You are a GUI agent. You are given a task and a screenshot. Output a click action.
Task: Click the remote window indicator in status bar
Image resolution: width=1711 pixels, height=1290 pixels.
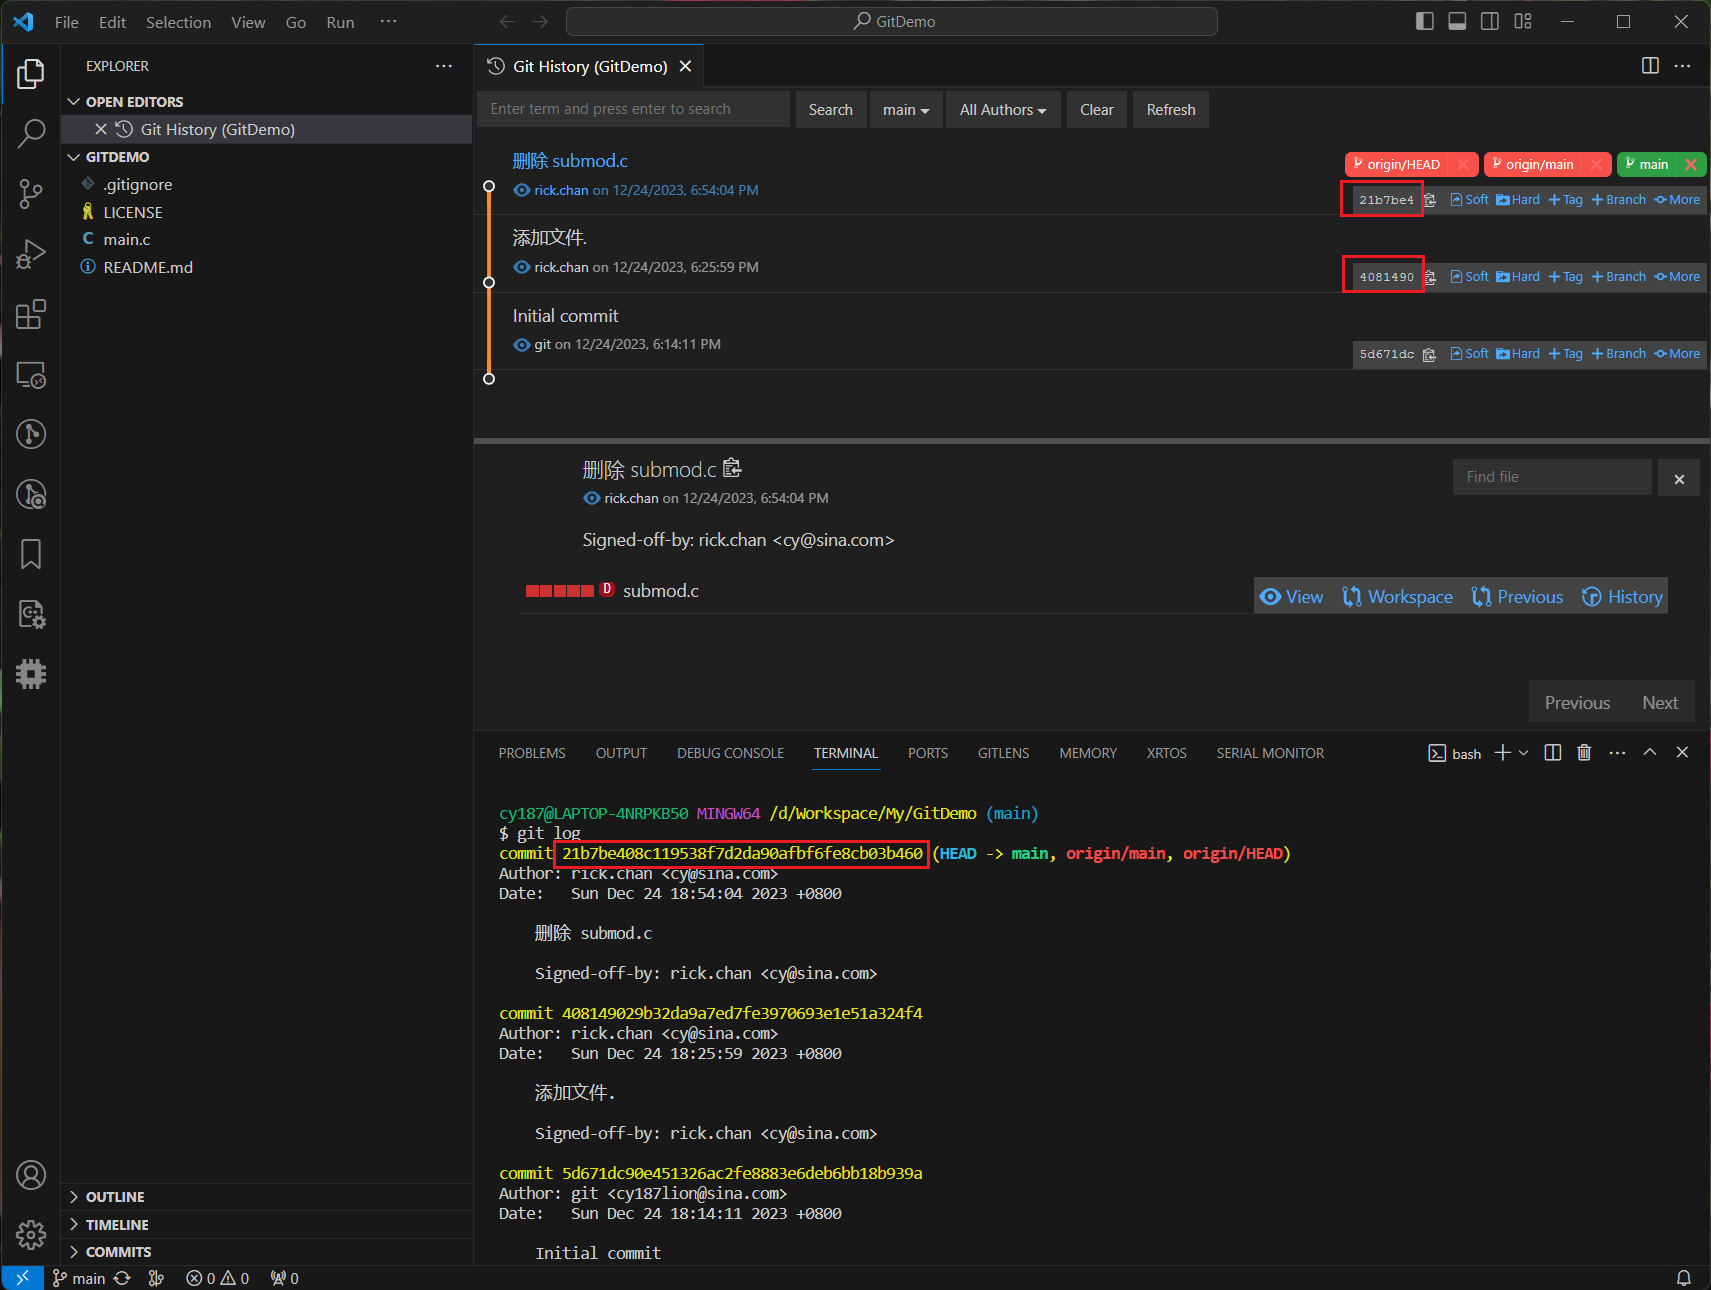22,1278
